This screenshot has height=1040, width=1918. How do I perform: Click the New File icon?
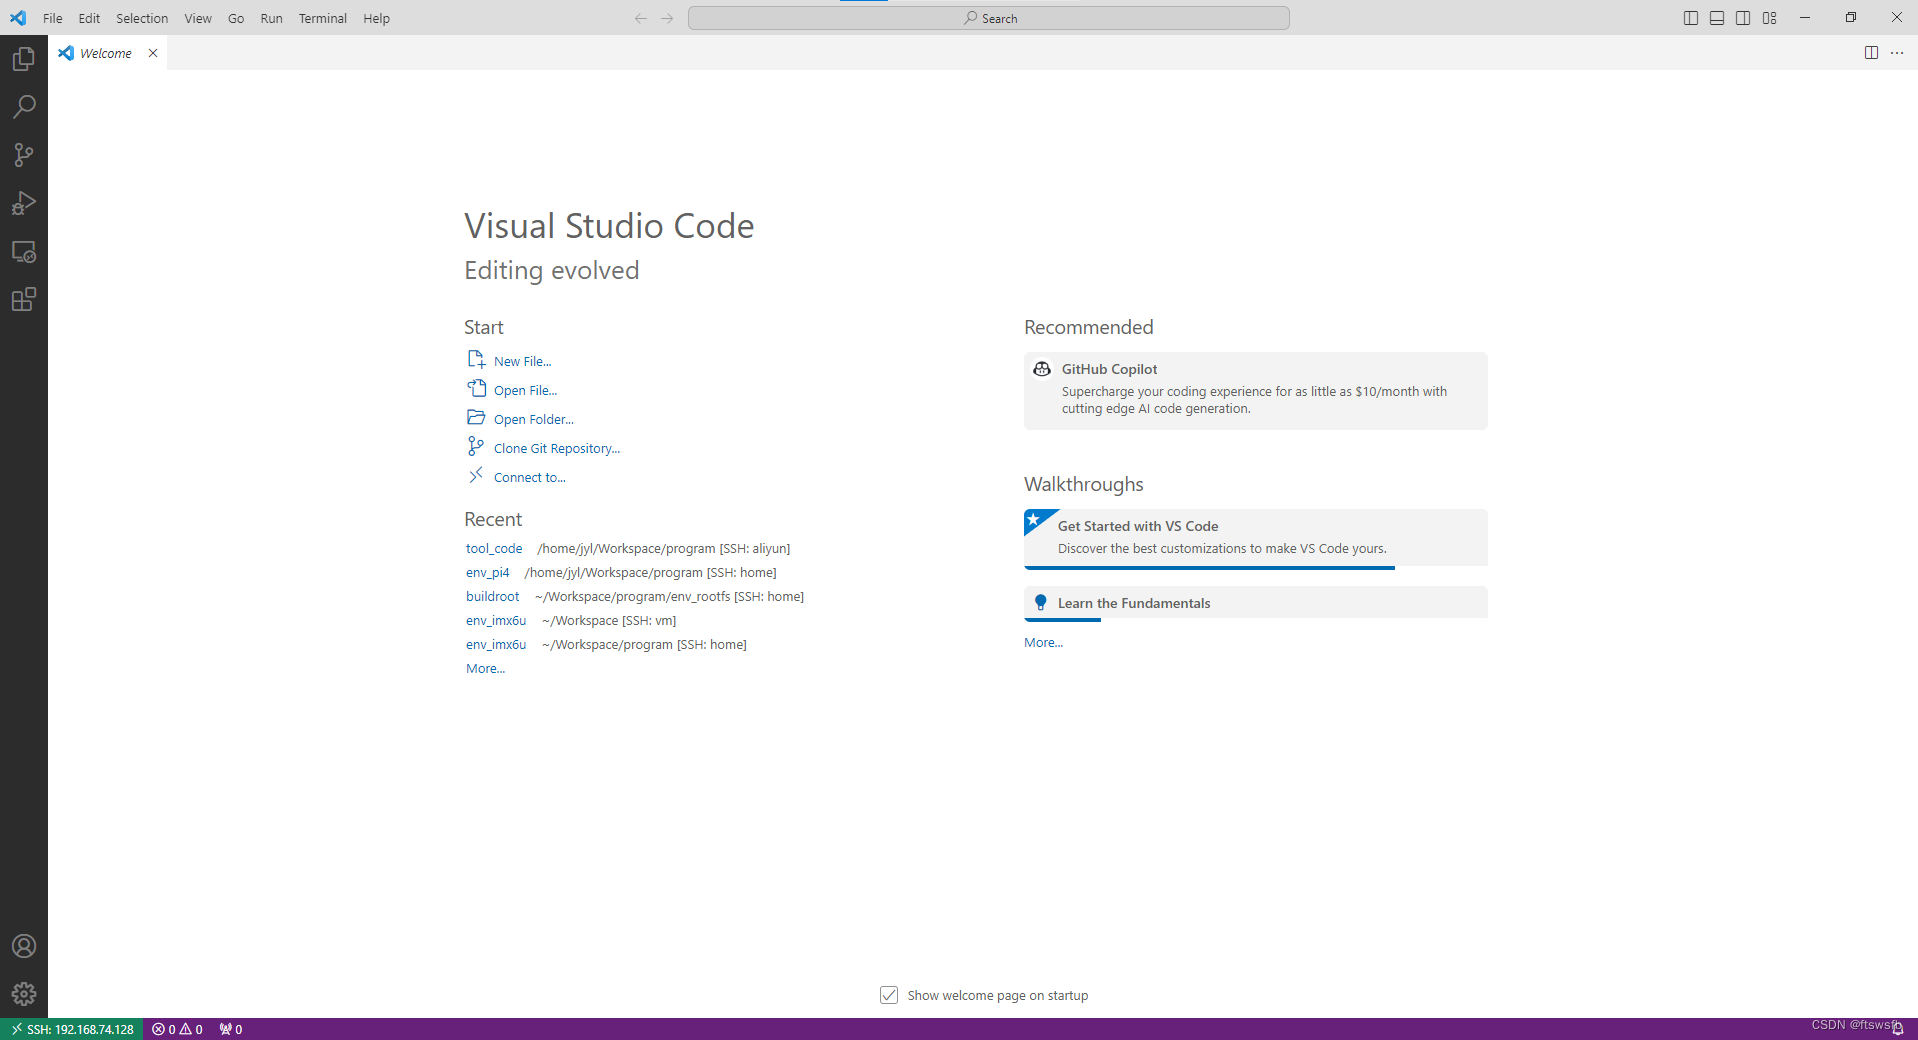[476, 359]
